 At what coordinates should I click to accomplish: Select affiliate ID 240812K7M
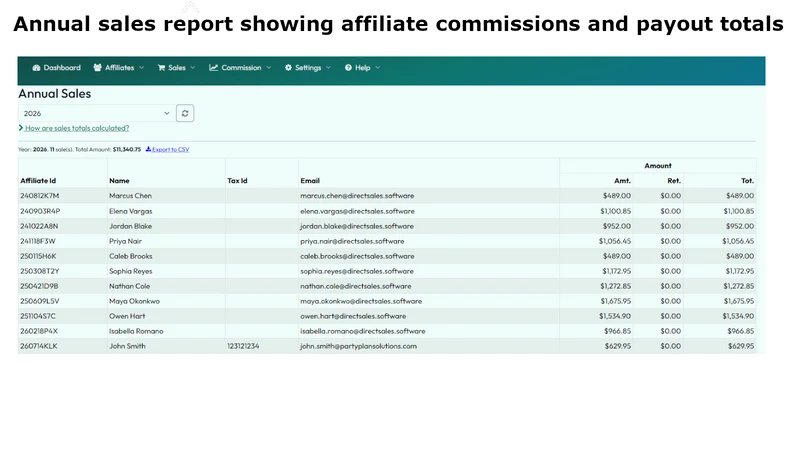click(40, 196)
